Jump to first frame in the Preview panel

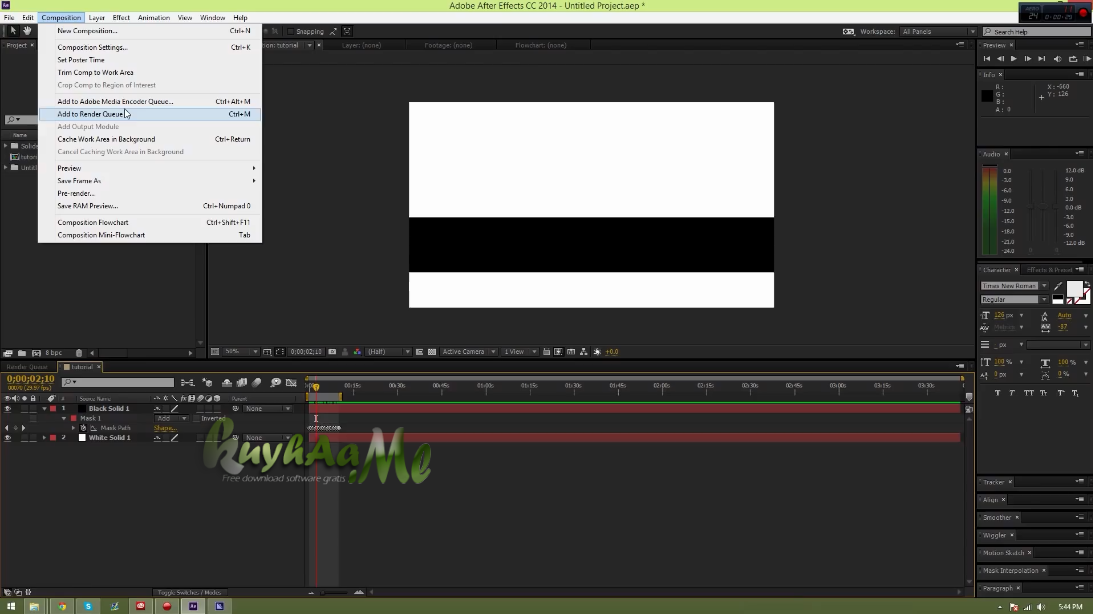click(986, 59)
